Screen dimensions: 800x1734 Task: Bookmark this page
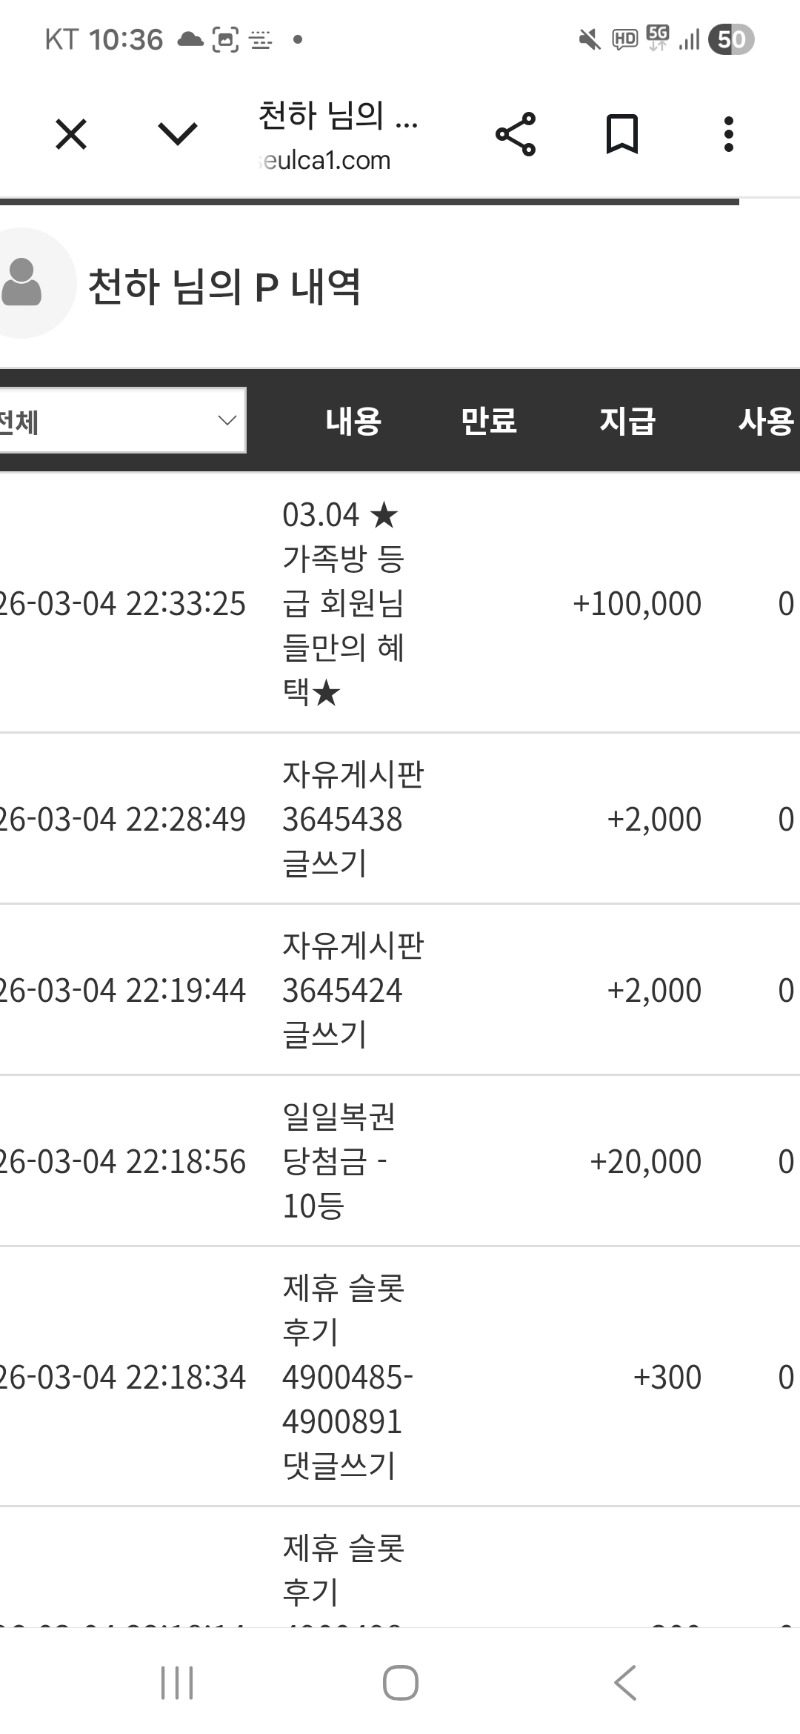pos(622,134)
